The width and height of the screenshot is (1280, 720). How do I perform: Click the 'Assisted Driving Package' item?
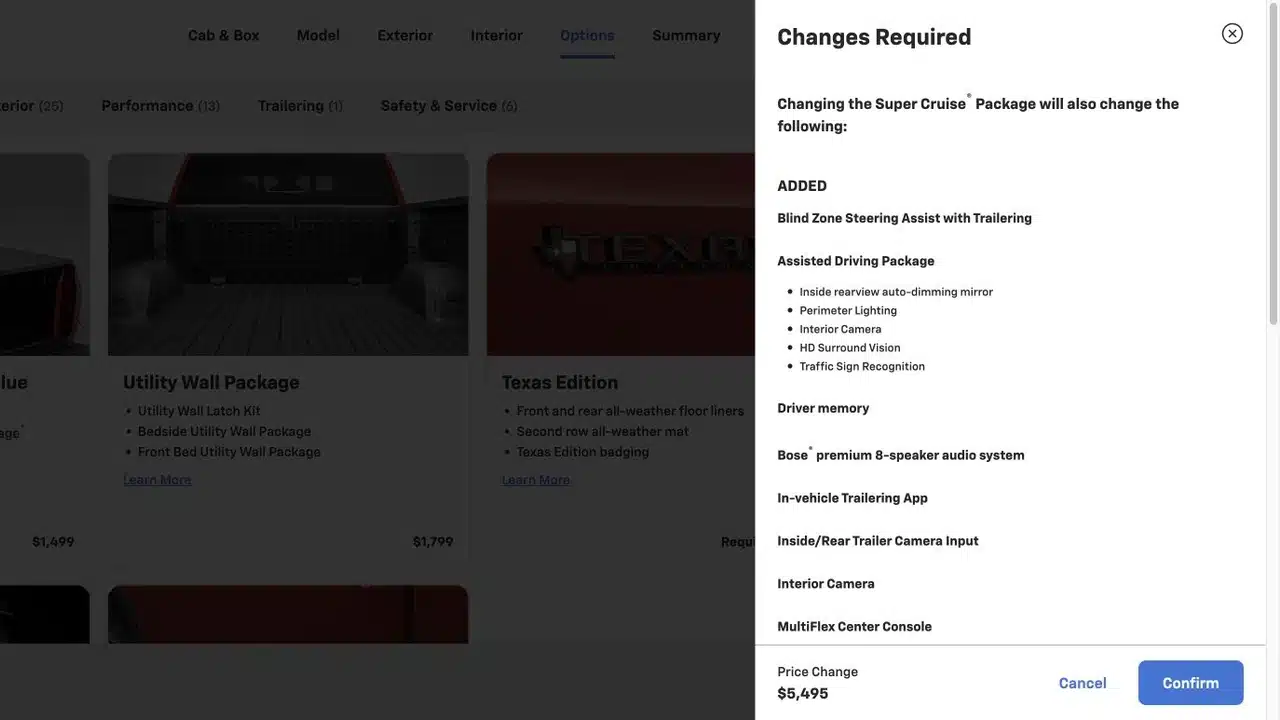tap(856, 261)
